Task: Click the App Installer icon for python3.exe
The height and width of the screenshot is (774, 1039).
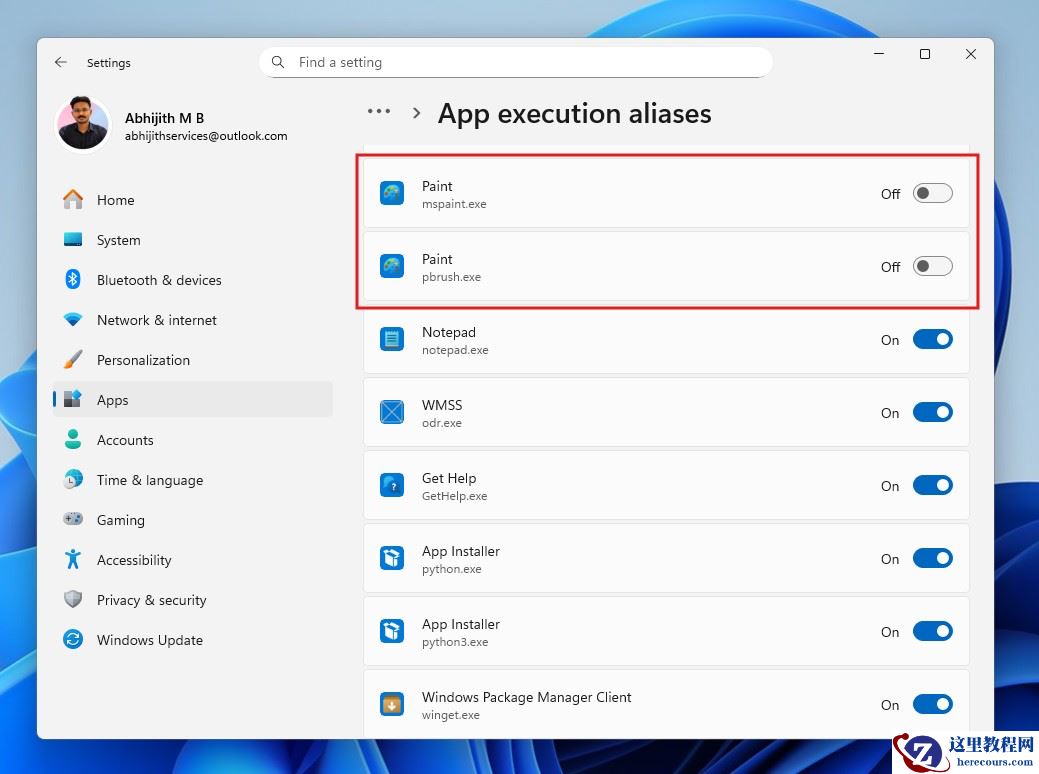Action: tap(392, 631)
